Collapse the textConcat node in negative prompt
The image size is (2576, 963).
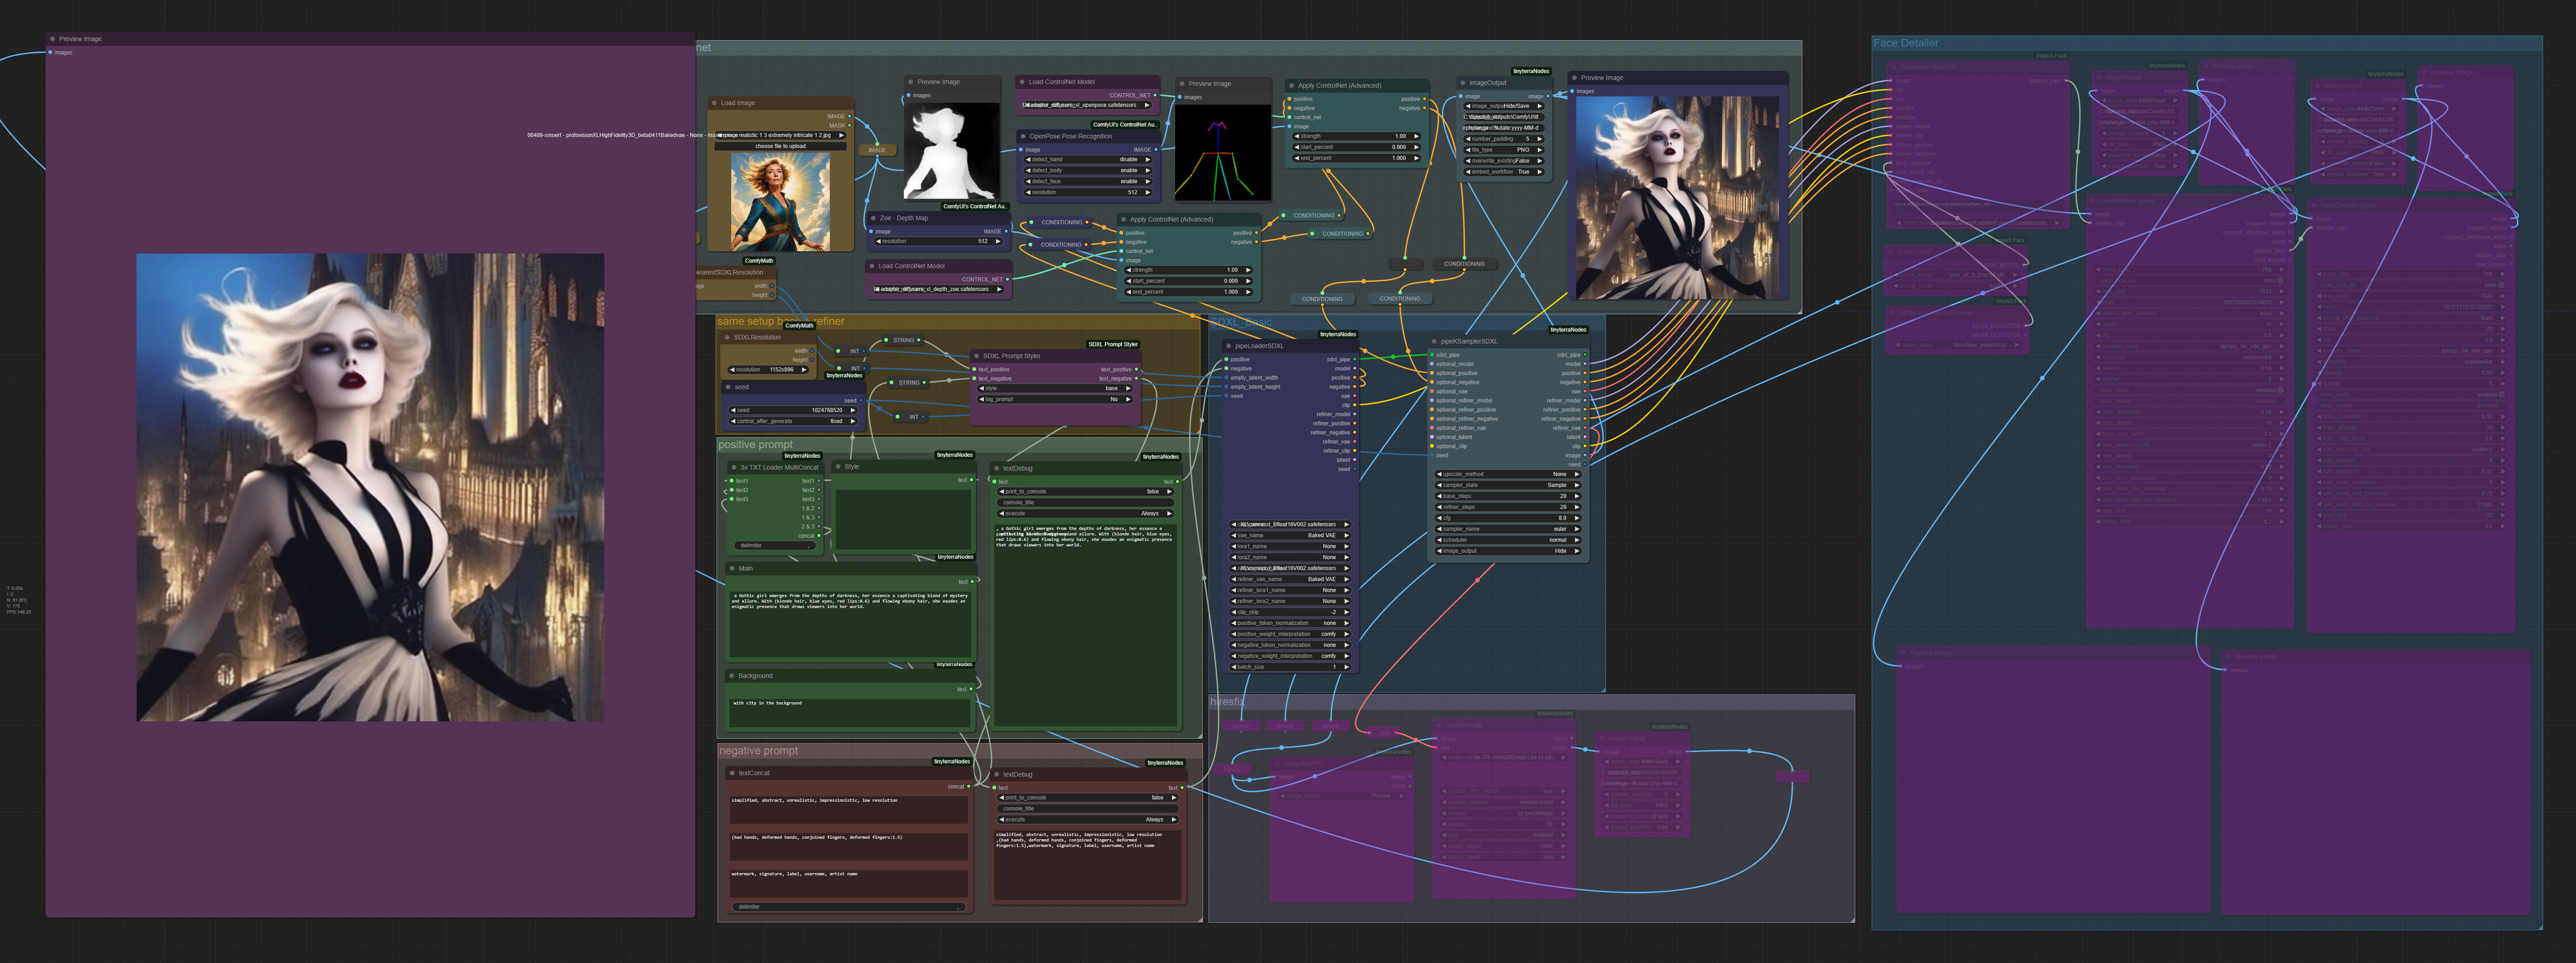tap(732, 773)
